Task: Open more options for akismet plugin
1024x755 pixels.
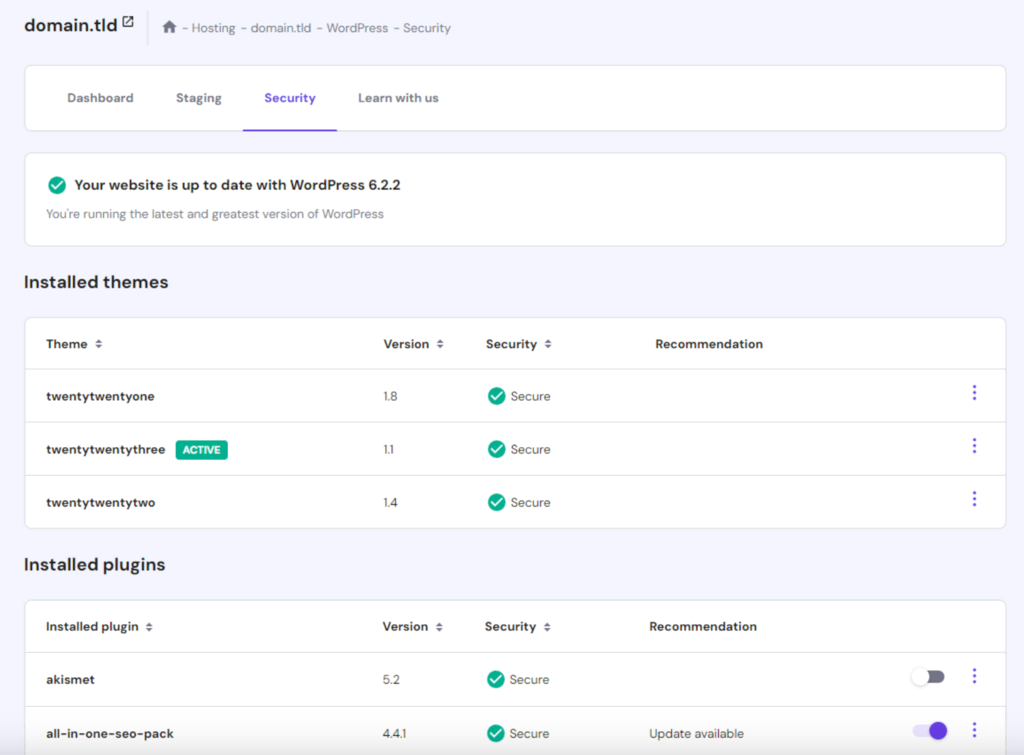Action: [974, 677]
